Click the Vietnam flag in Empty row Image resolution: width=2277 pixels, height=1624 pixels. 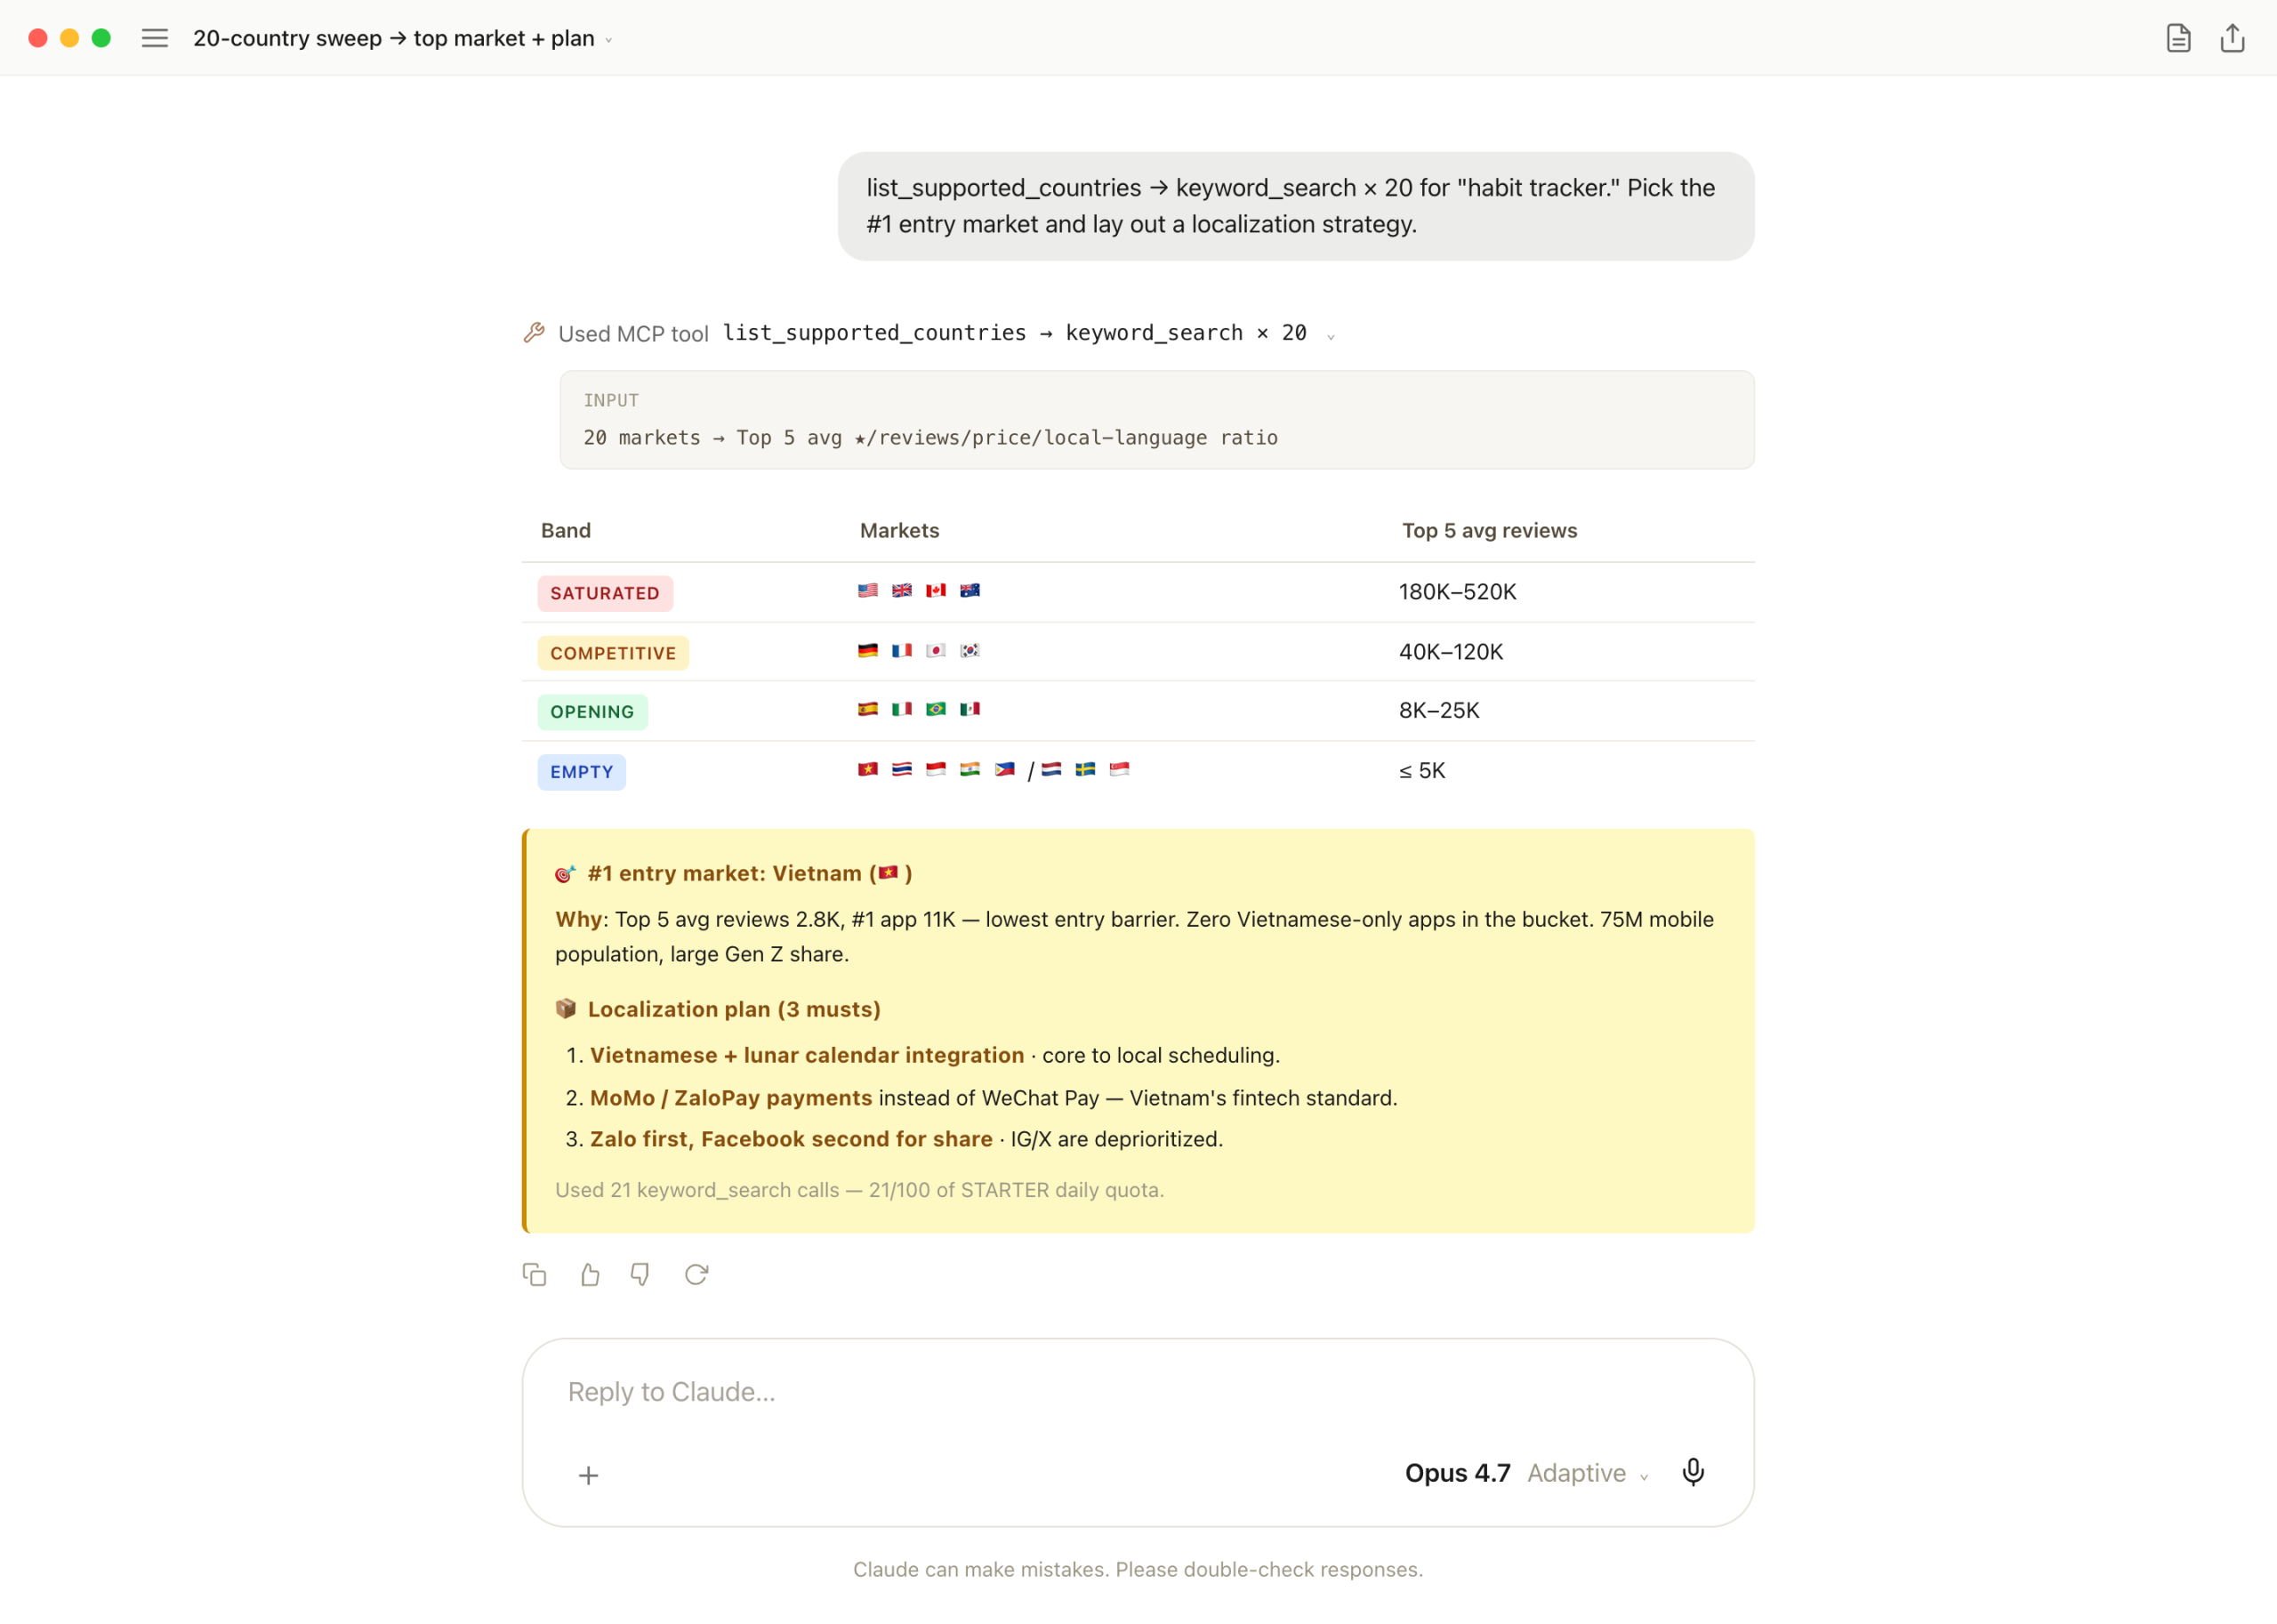[x=867, y=769]
